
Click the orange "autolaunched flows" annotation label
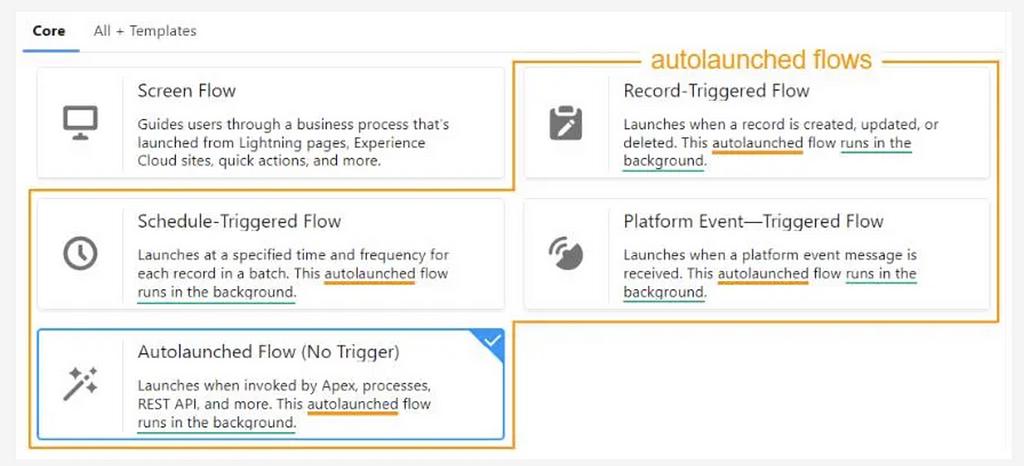pyautogui.click(x=761, y=60)
